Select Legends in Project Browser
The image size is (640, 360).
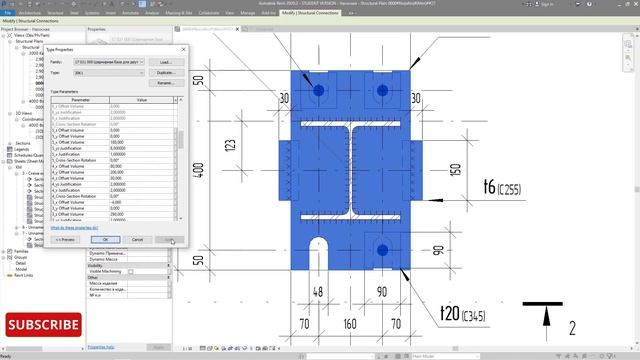coord(22,149)
